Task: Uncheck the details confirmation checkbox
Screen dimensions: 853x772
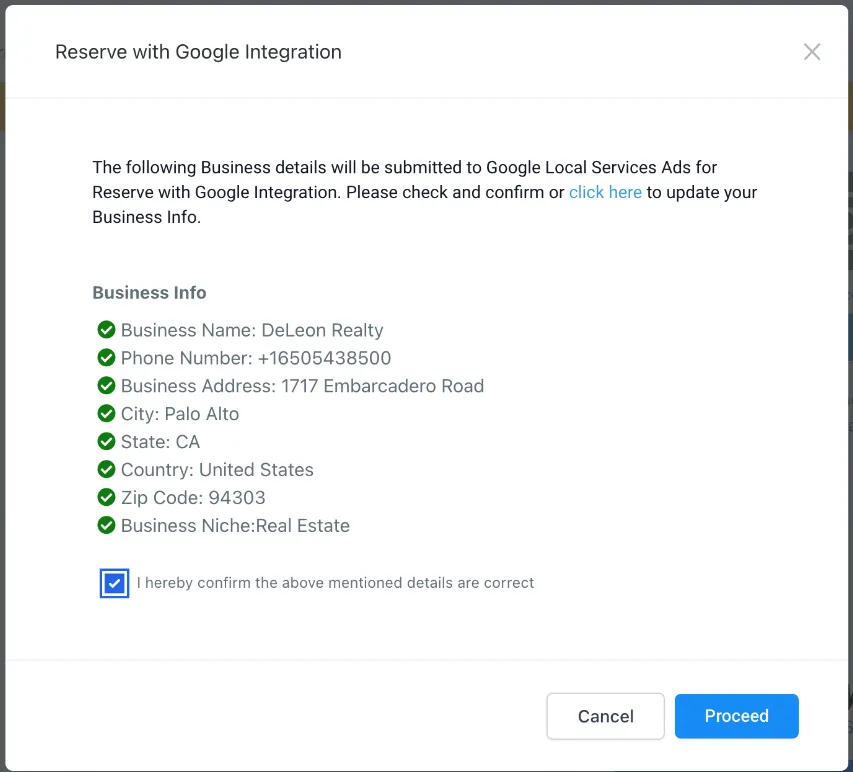Action: click(x=115, y=583)
